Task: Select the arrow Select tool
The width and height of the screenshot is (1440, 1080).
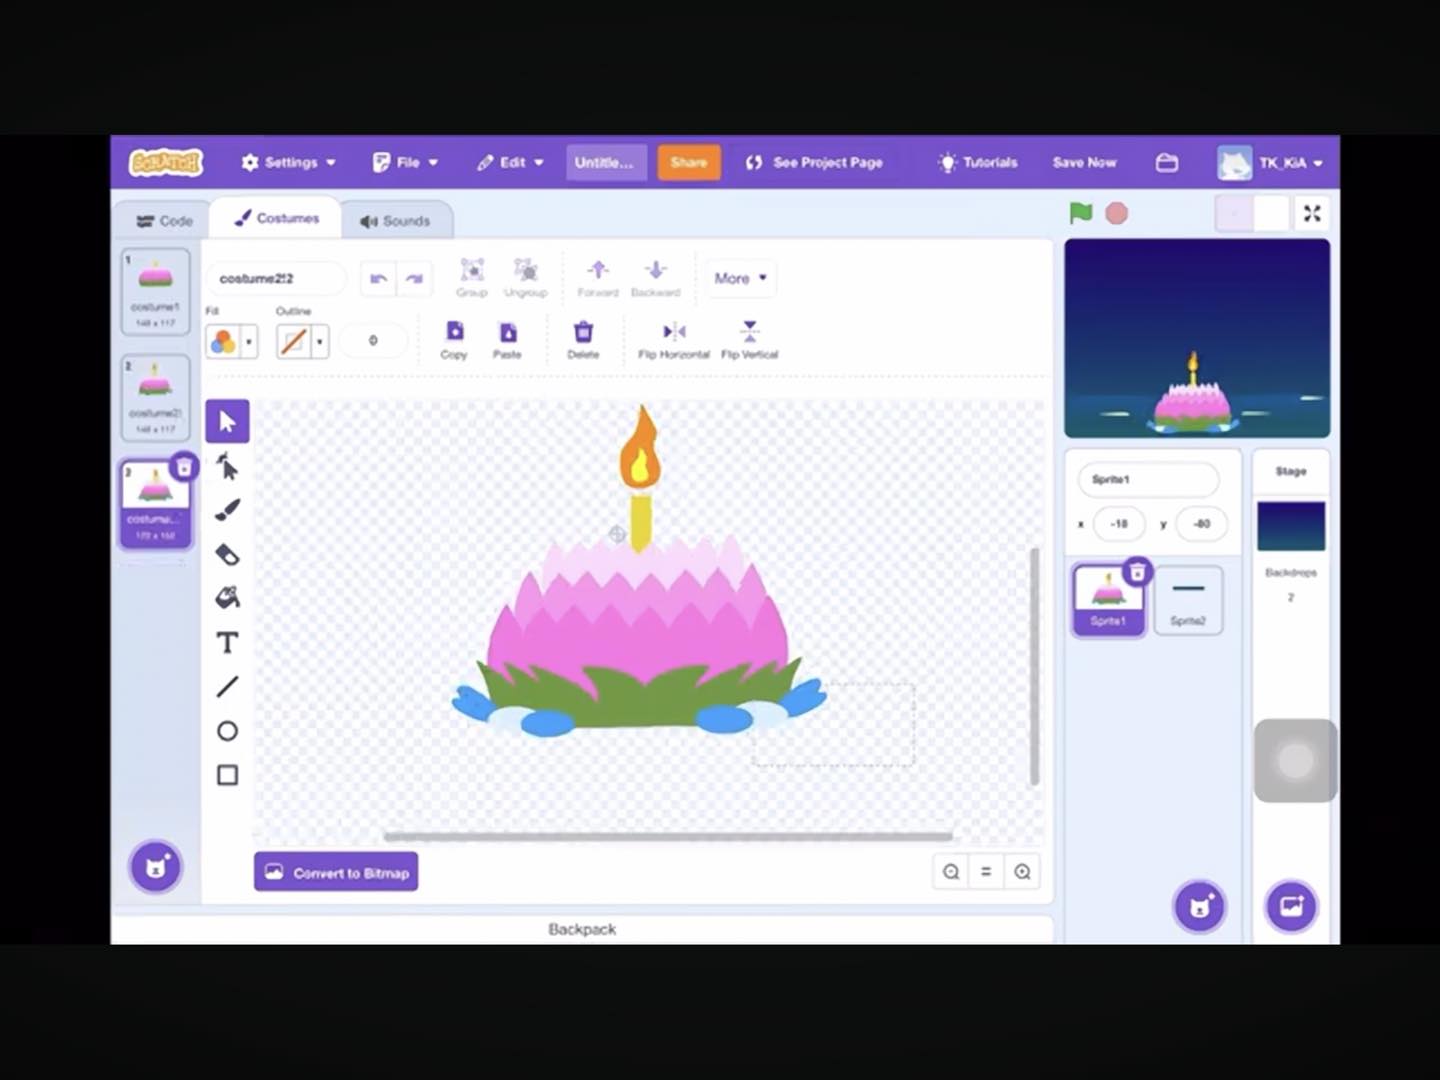Action: pos(227,421)
